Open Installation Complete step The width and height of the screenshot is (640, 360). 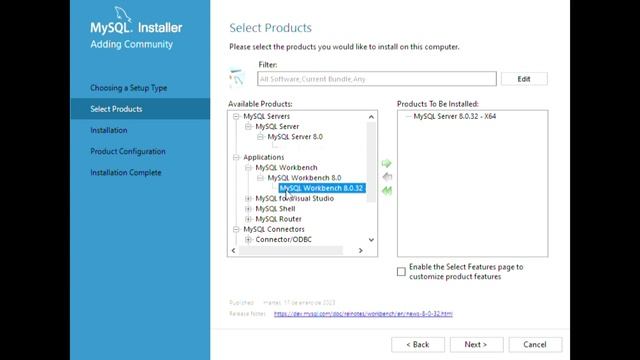click(x=126, y=173)
